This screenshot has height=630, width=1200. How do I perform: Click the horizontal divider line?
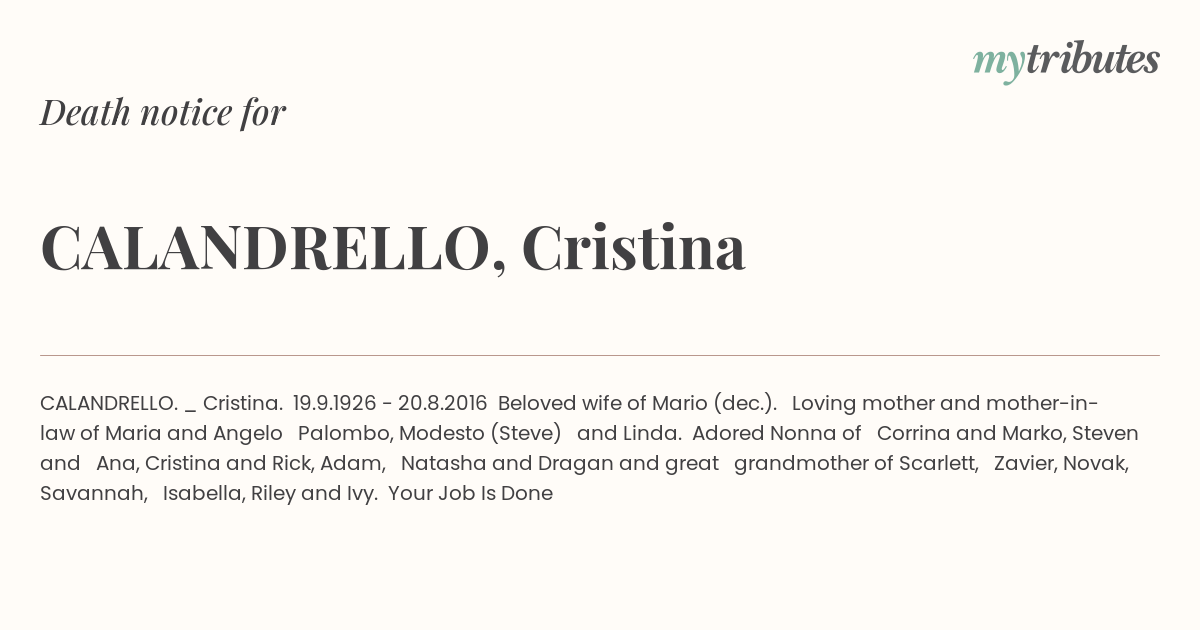pyautogui.click(x=600, y=355)
